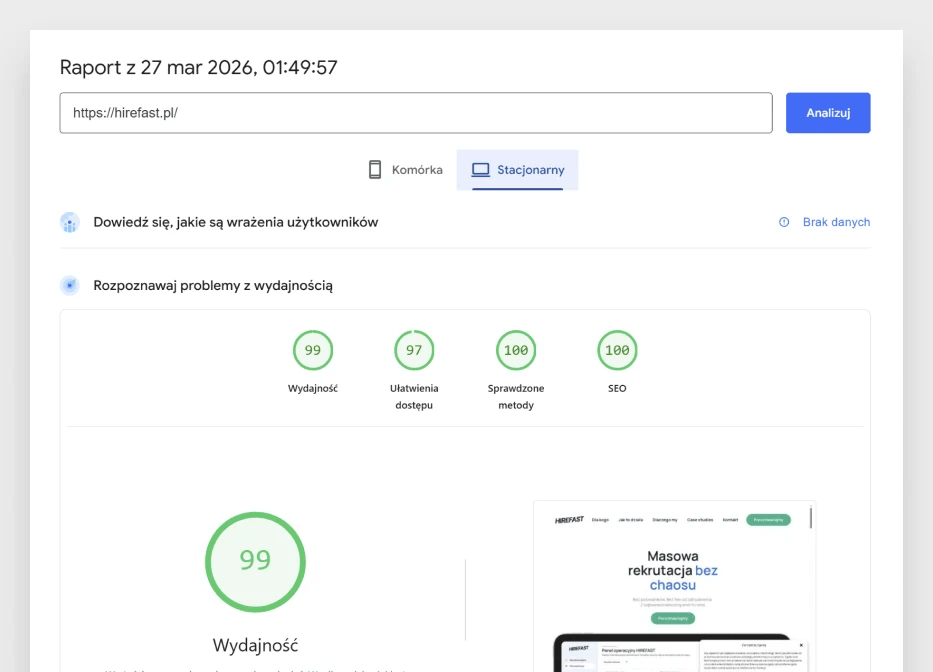Select the small 99 Wydajność score gauge
The image size is (933, 672).
tap(313, 350)
